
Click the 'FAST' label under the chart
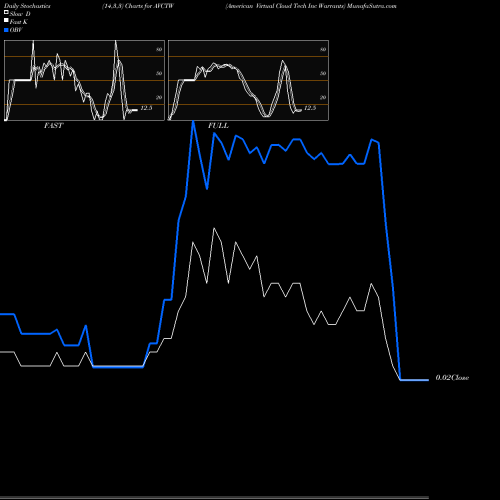(53, 126)
